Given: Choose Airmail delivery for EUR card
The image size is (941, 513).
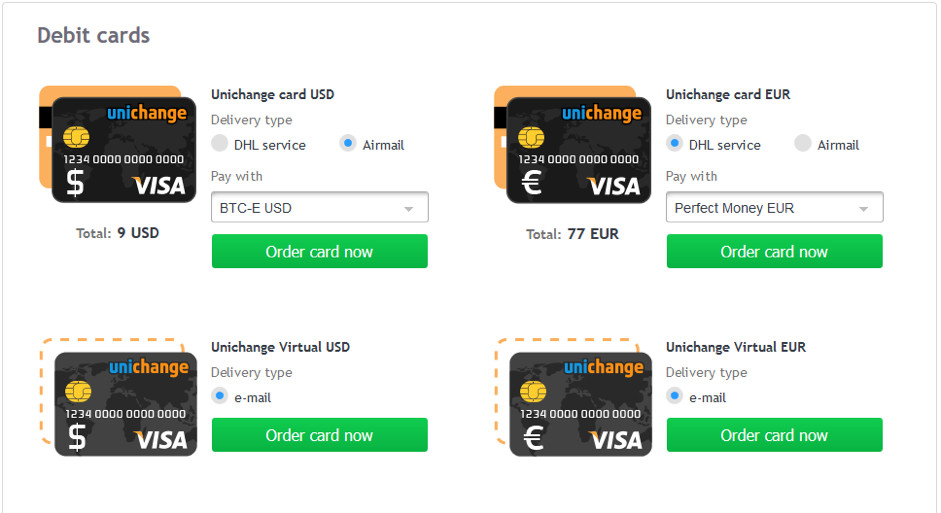Looking at the screenshot, I should (803, 144).
